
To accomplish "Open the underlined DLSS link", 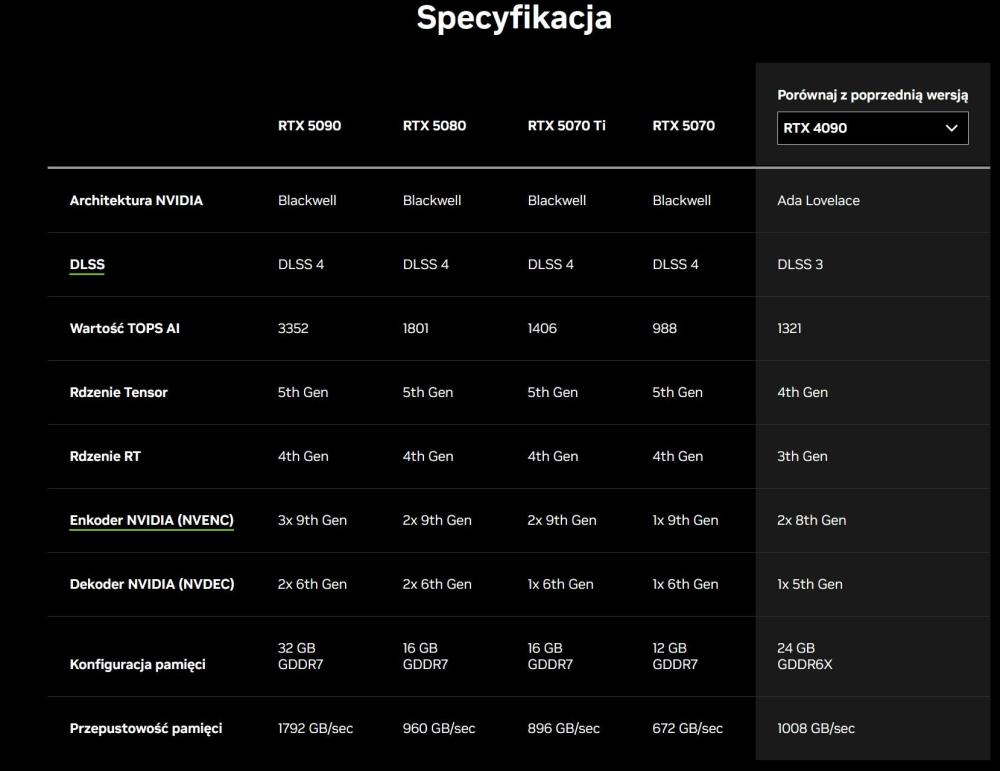I will point(87,265).
